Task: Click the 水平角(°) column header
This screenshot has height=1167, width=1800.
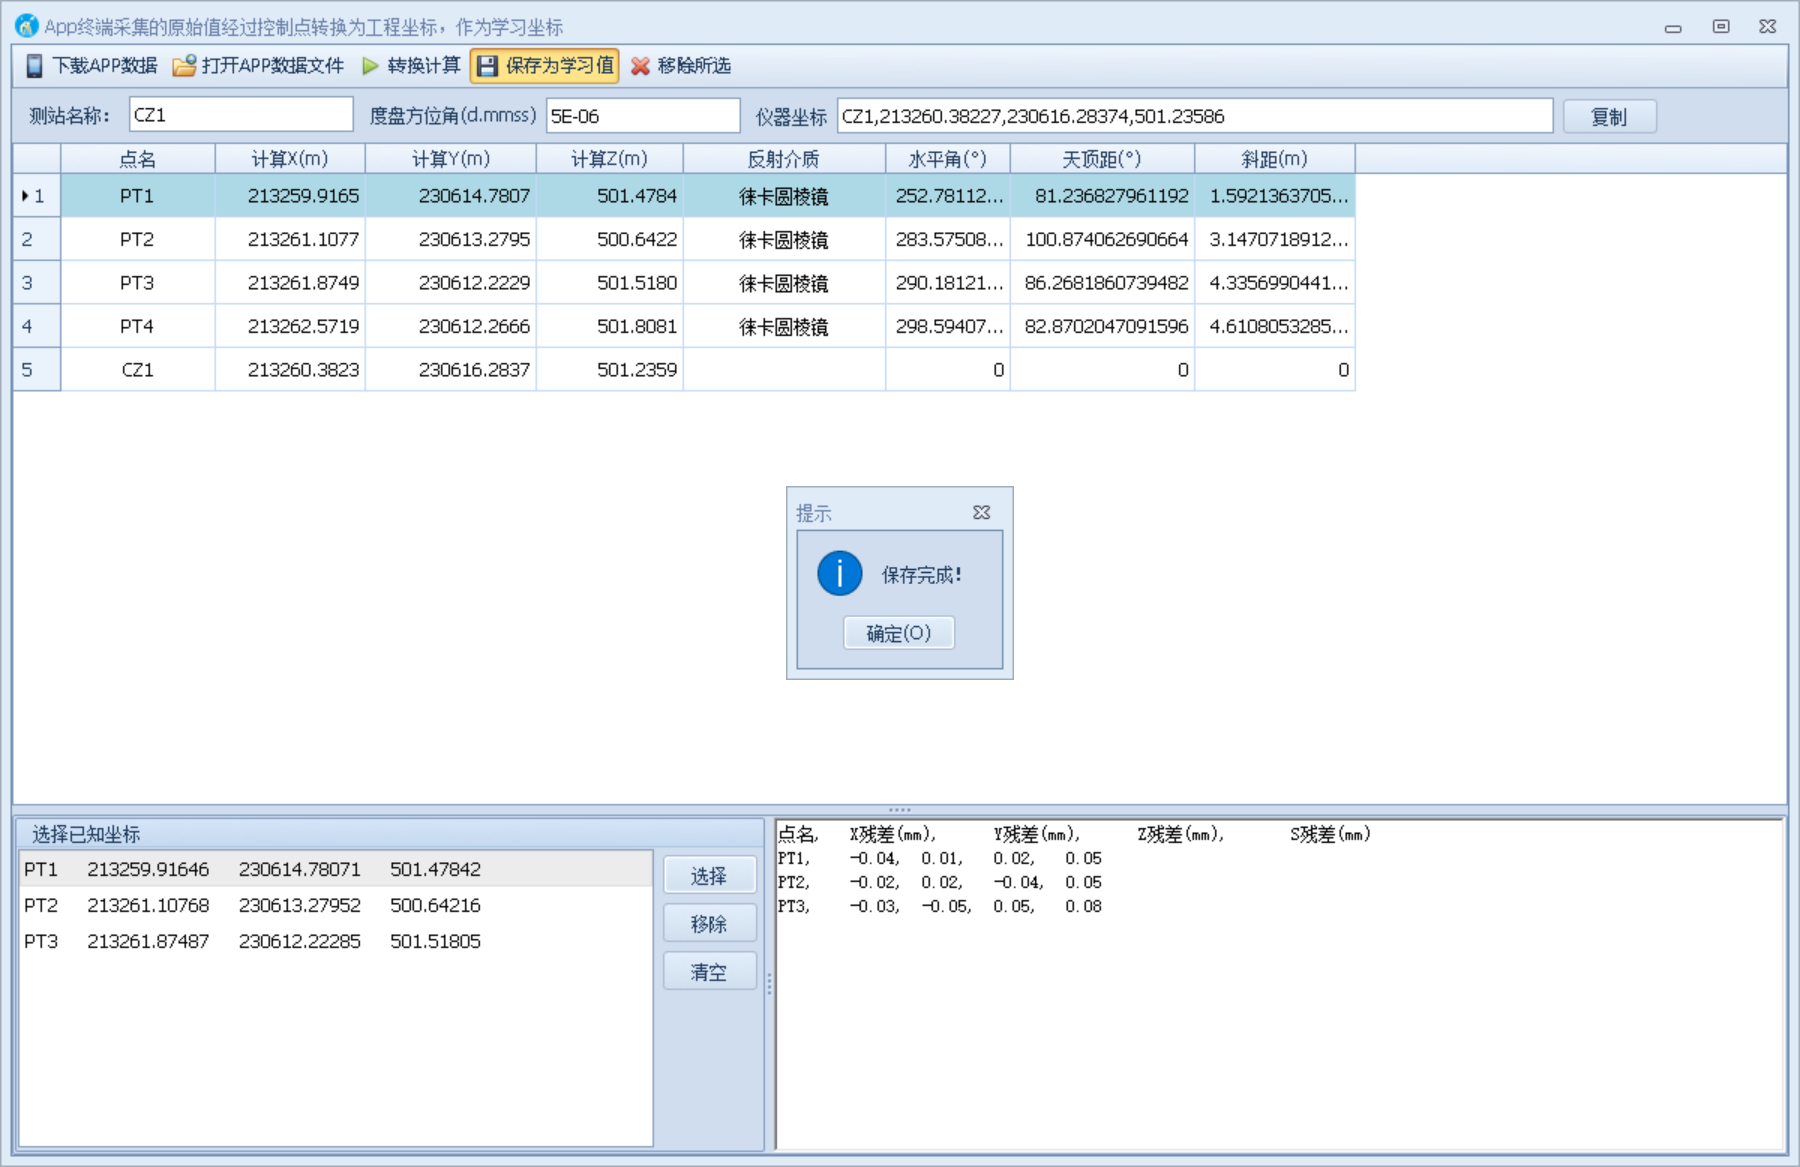Action: 948,159
